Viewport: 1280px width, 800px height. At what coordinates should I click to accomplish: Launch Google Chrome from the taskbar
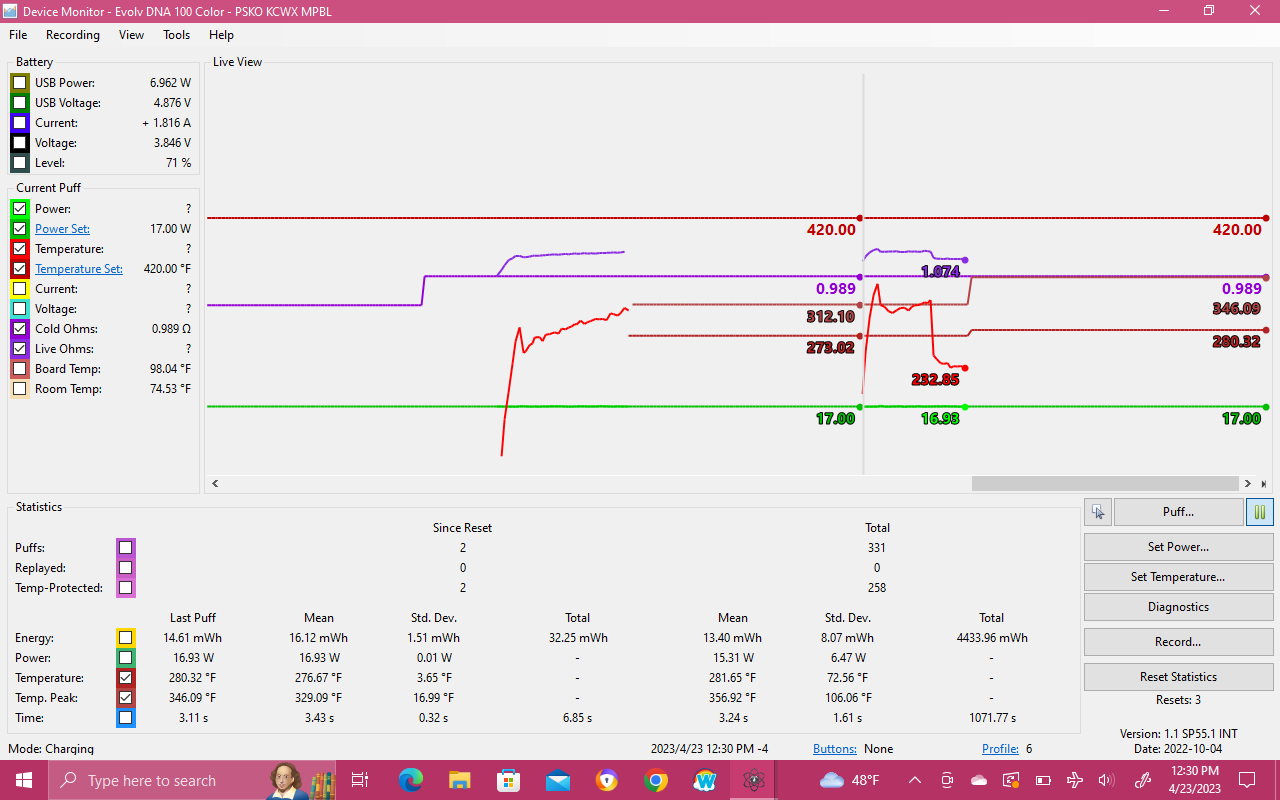[656, 780]
